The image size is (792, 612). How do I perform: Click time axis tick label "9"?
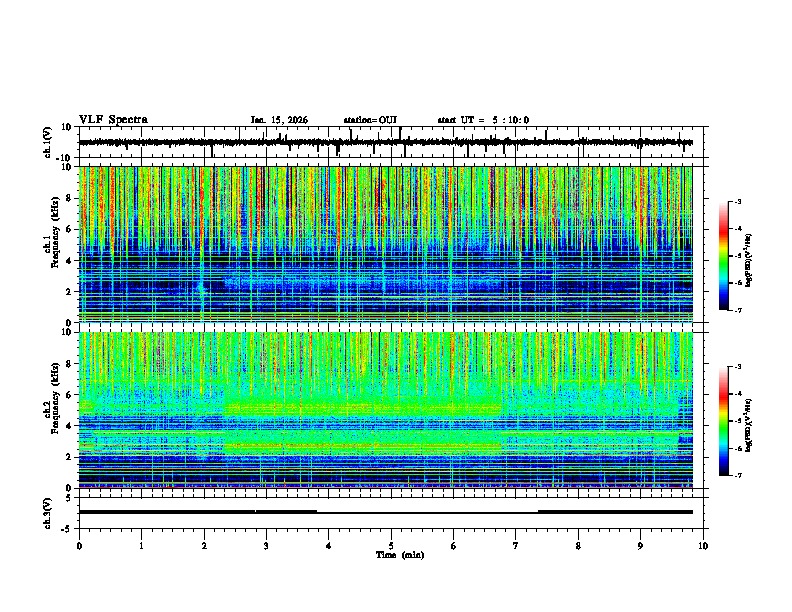pyautogui.click(x=640, y=546)
